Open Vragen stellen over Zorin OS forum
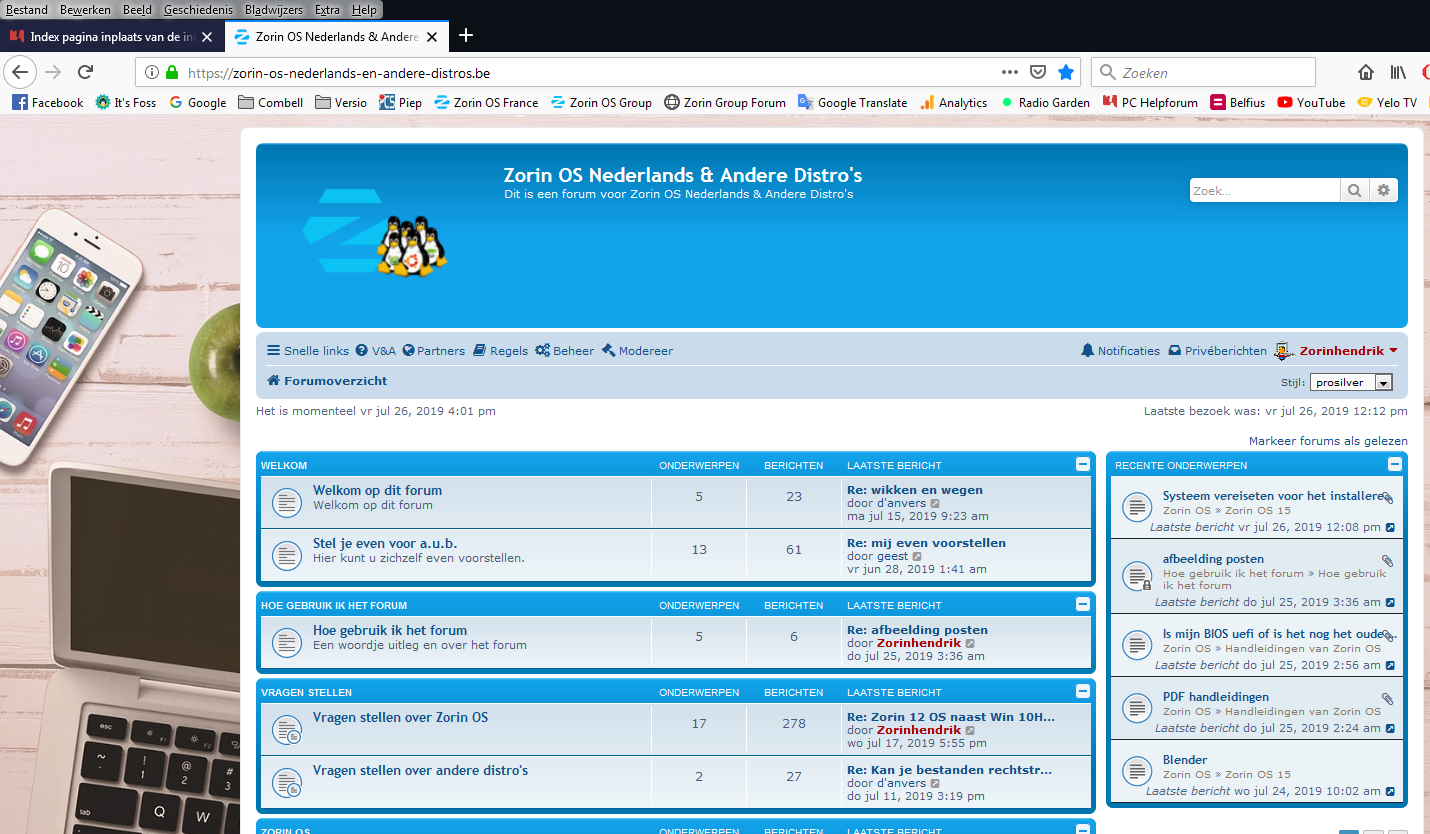 pyautogui.click(x=400, y=717)
